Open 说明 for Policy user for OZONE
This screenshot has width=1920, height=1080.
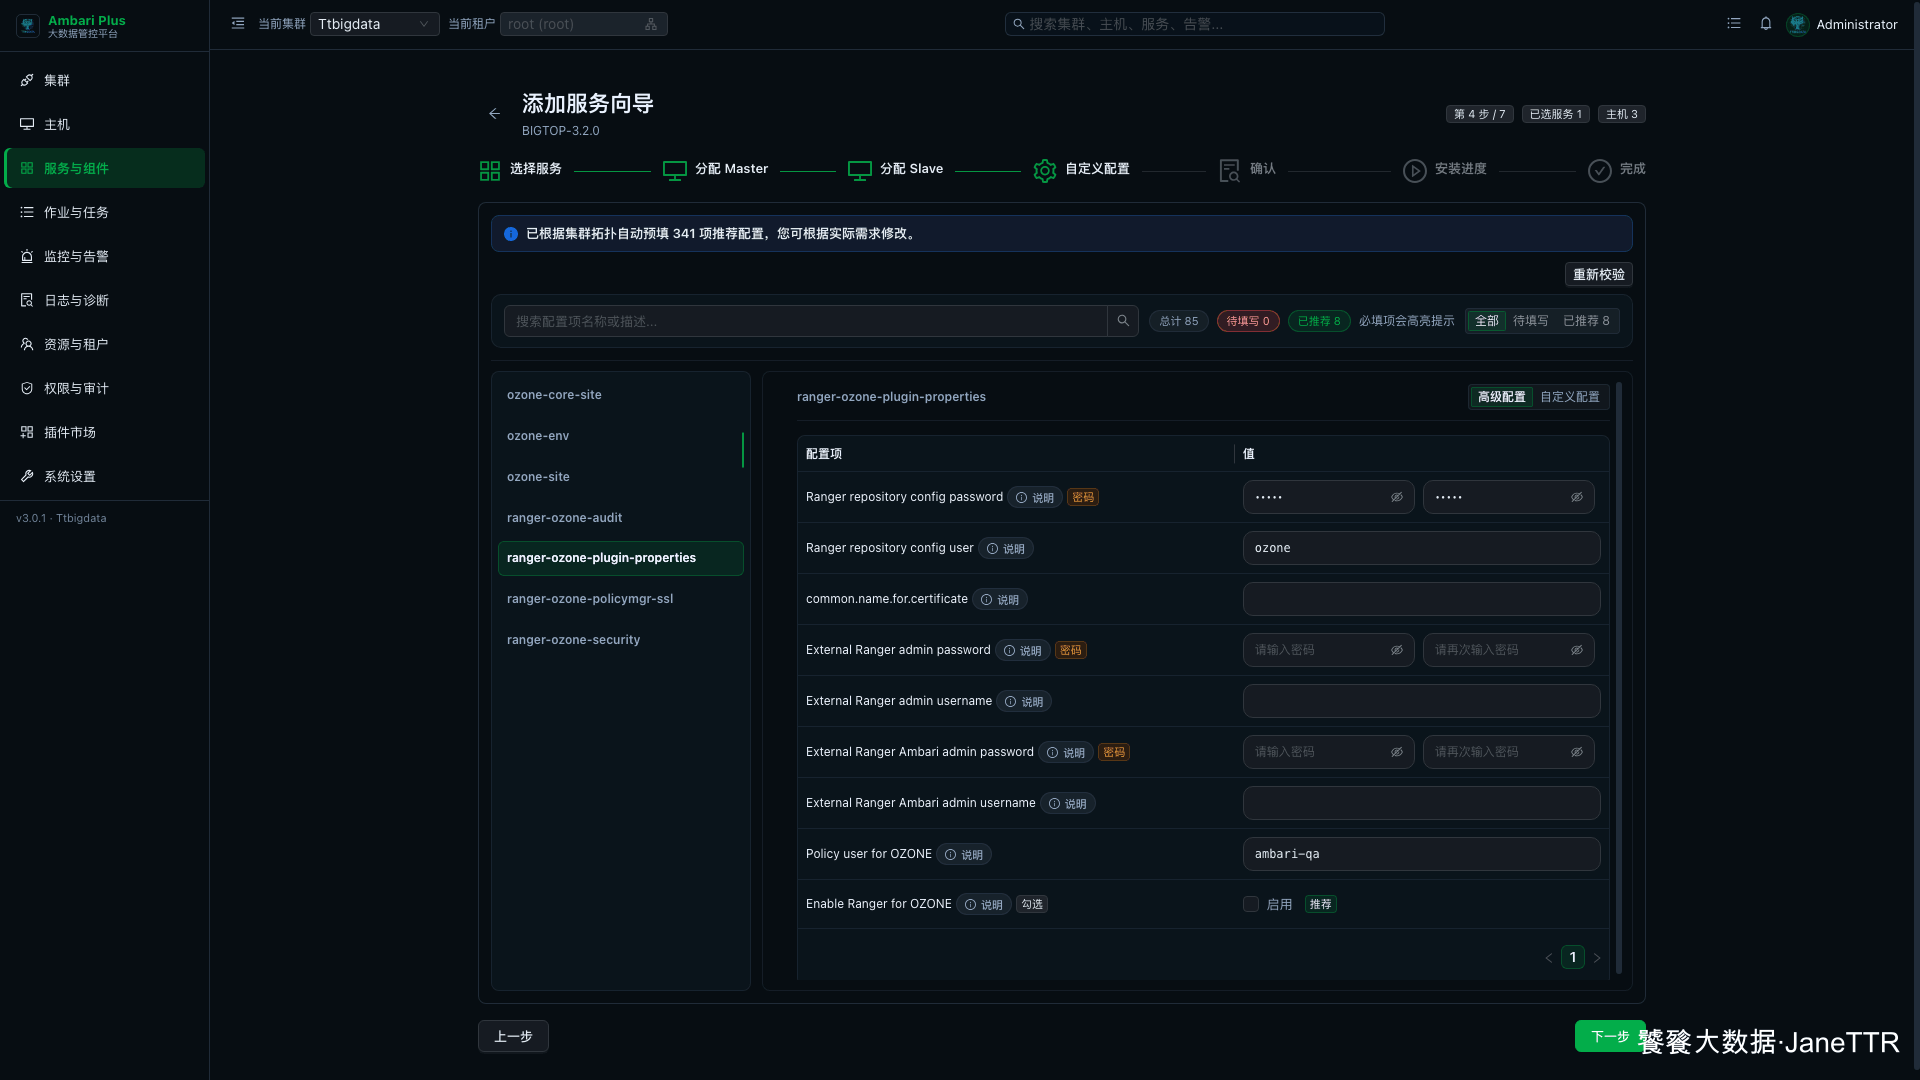click(964, 855)
